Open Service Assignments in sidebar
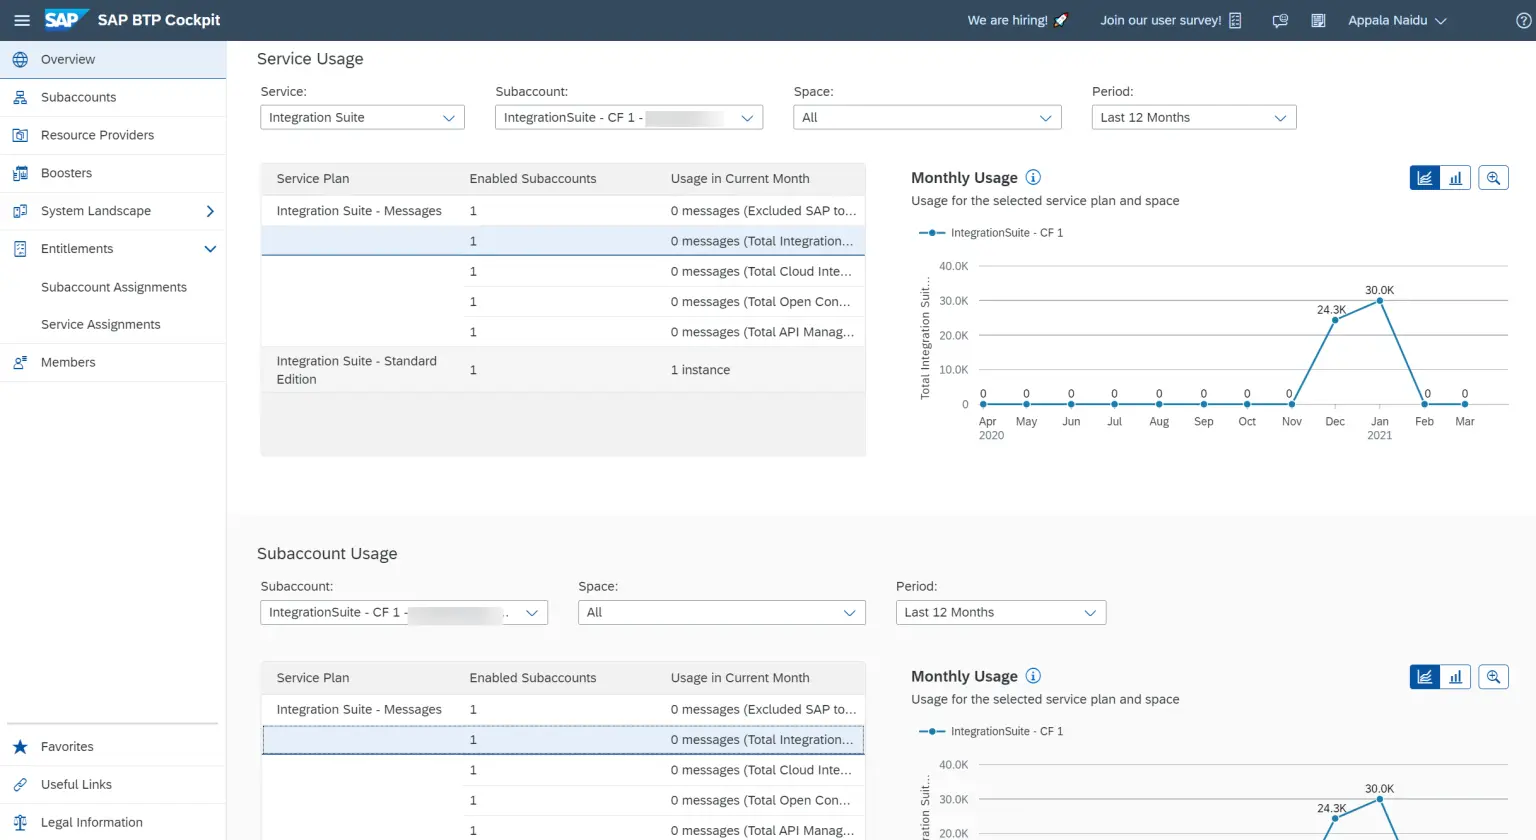 tap(113, 325)
